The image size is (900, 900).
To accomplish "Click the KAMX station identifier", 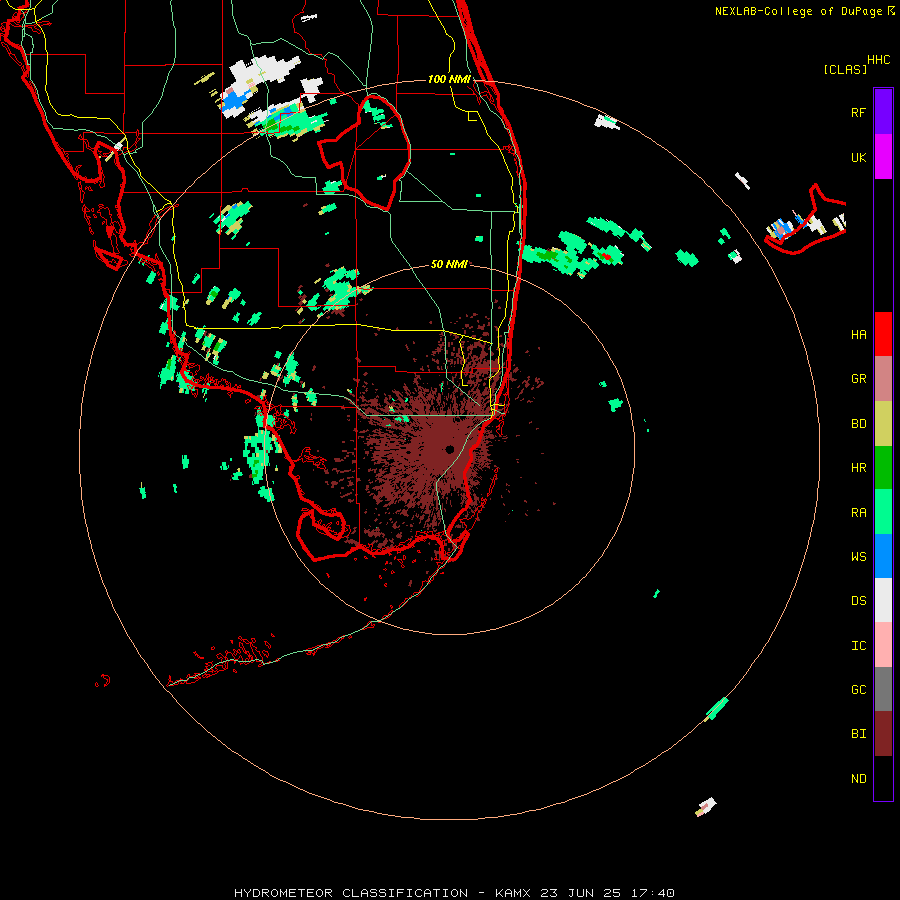I will tap(512, 893).
